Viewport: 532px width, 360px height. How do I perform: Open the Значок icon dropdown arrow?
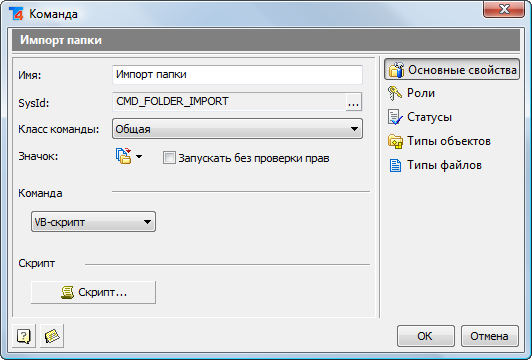139,156
